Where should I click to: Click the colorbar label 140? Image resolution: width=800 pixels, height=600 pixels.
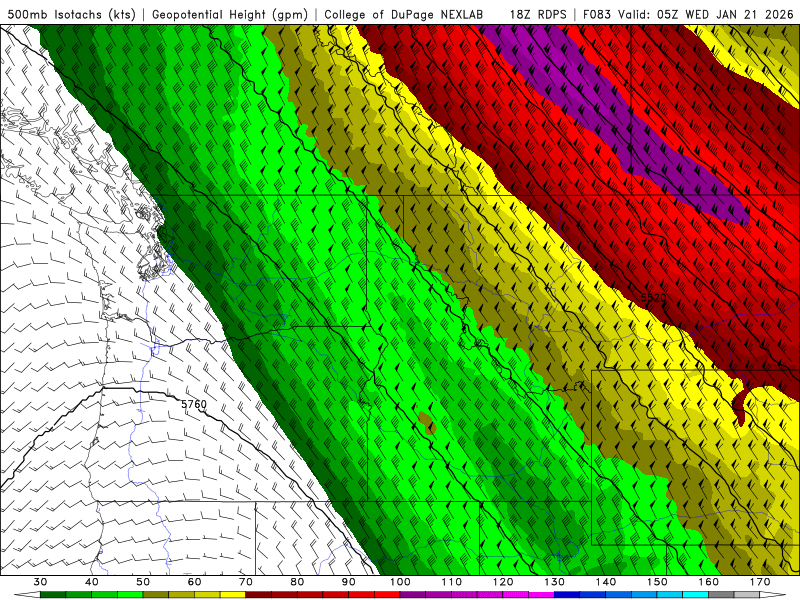(606, 582)
